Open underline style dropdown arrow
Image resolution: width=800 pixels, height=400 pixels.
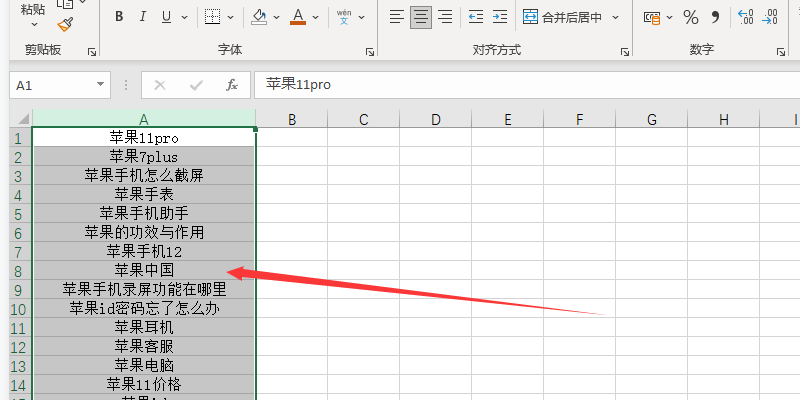point(184,17)
